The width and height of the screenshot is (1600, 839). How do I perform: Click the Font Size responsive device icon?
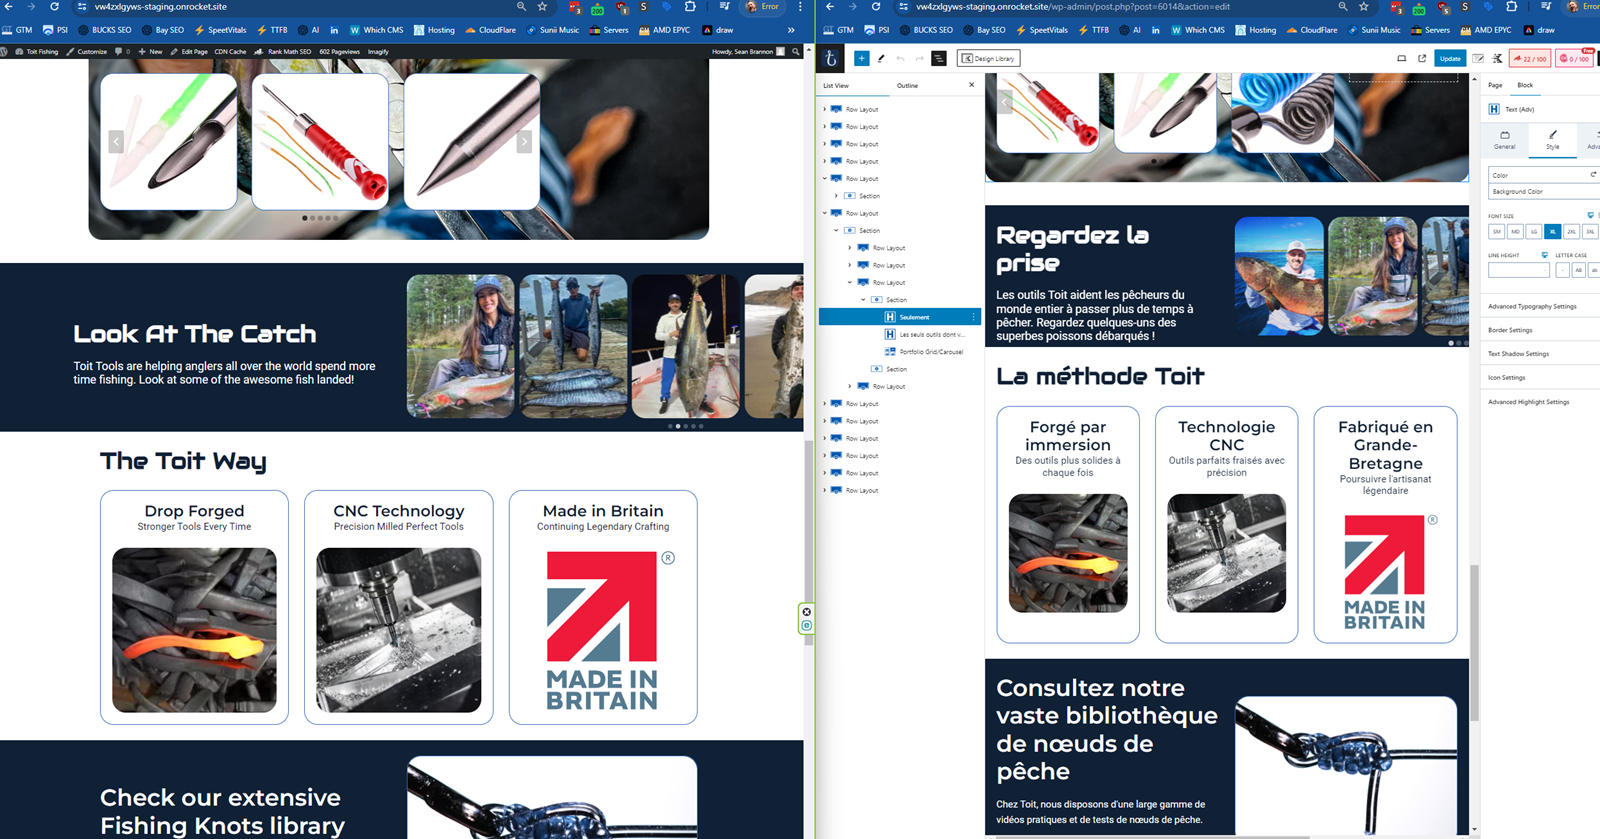click(x=1590, y=215)
